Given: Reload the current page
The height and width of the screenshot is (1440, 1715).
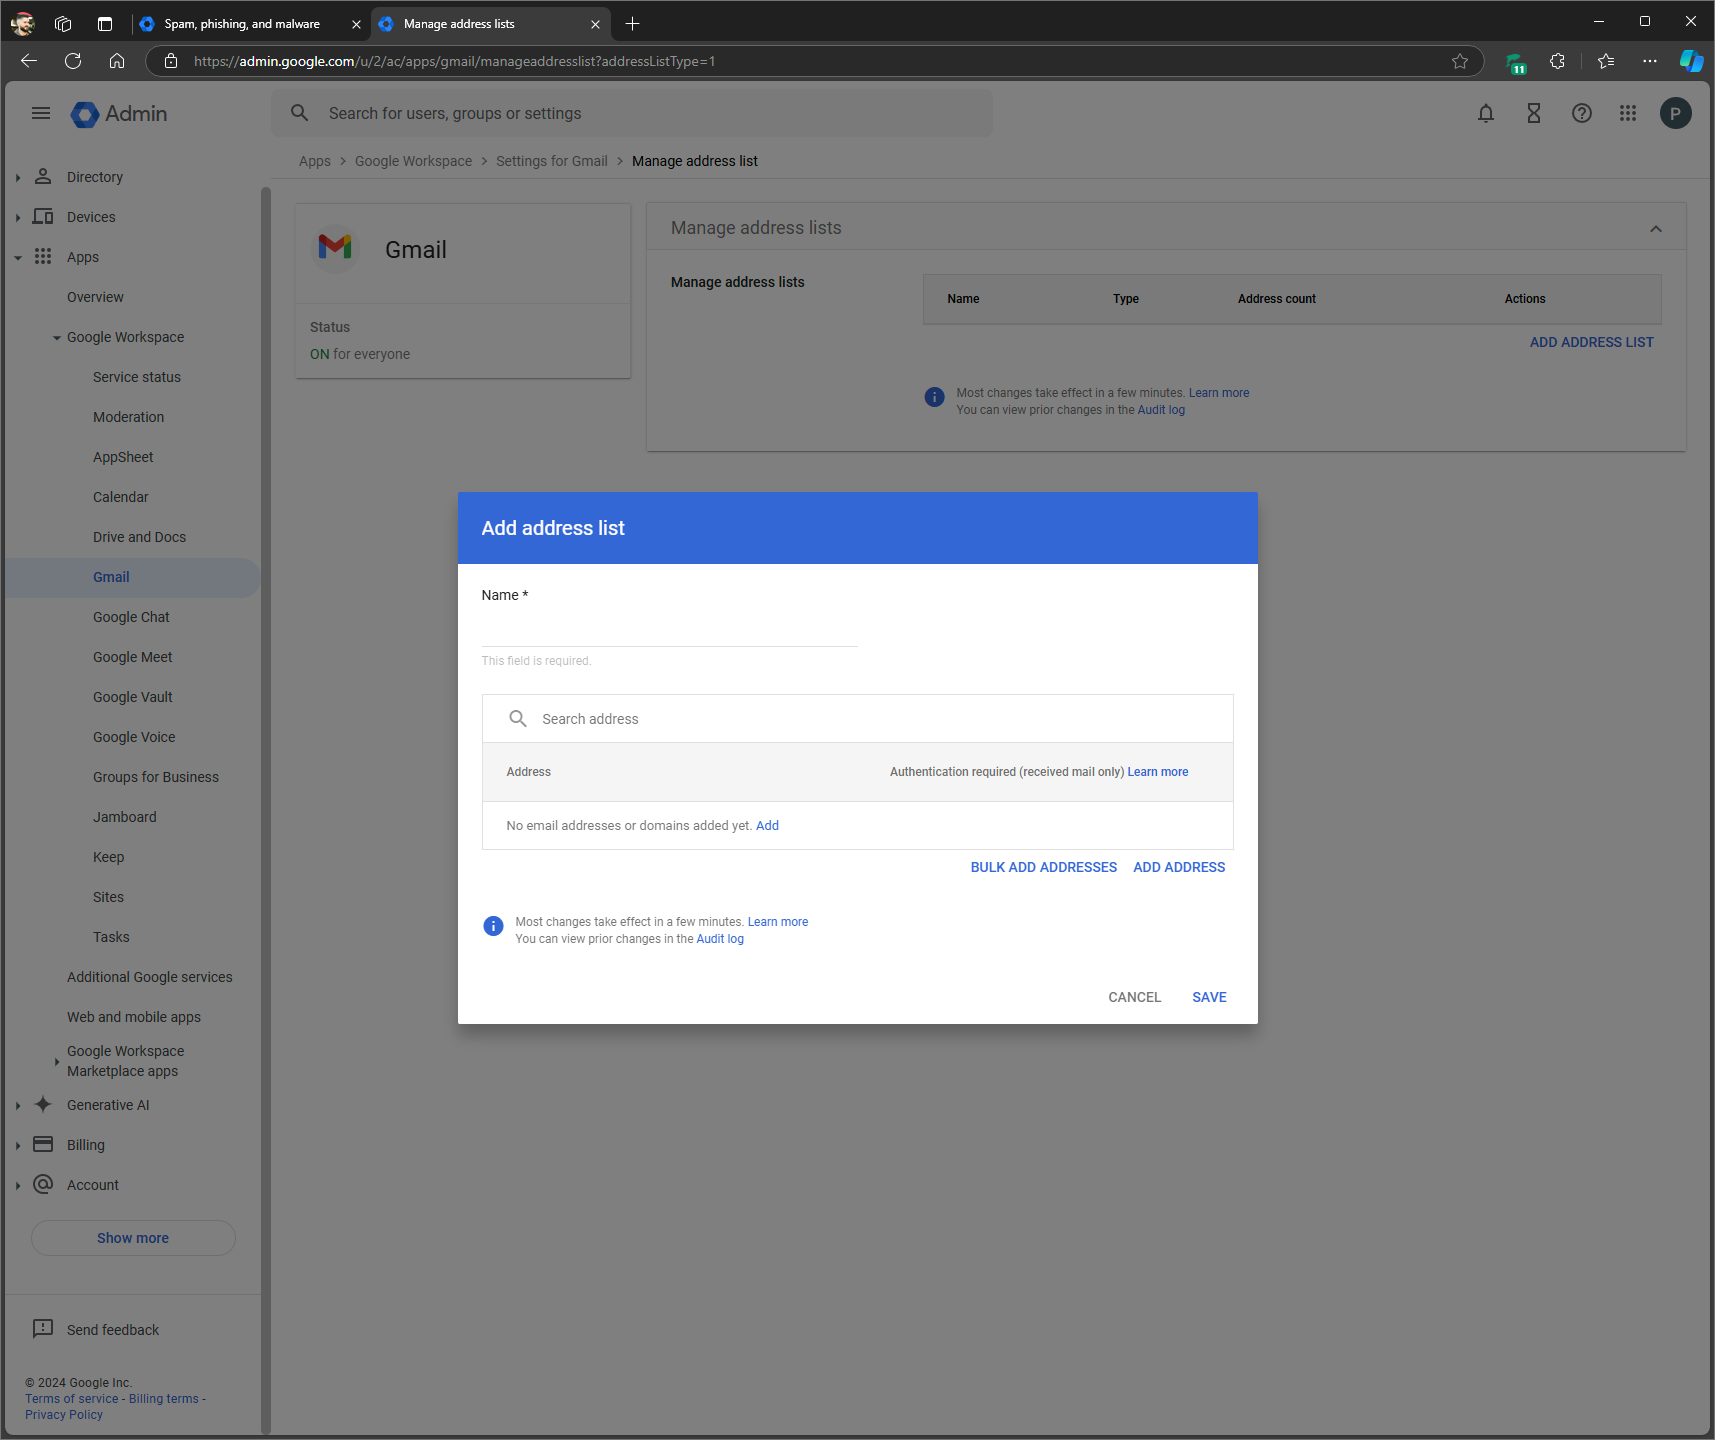Looking at the screenshot, I should (73, 61).
